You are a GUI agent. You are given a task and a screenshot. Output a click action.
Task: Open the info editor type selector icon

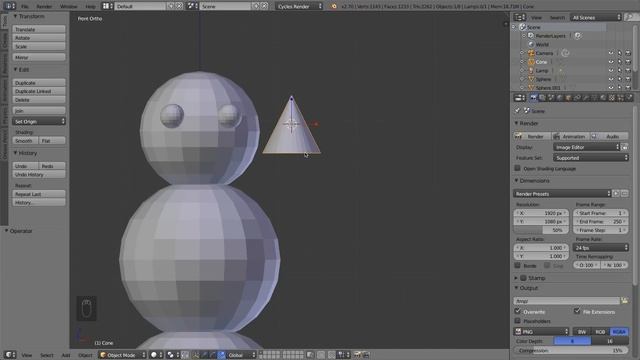point(9,6)
